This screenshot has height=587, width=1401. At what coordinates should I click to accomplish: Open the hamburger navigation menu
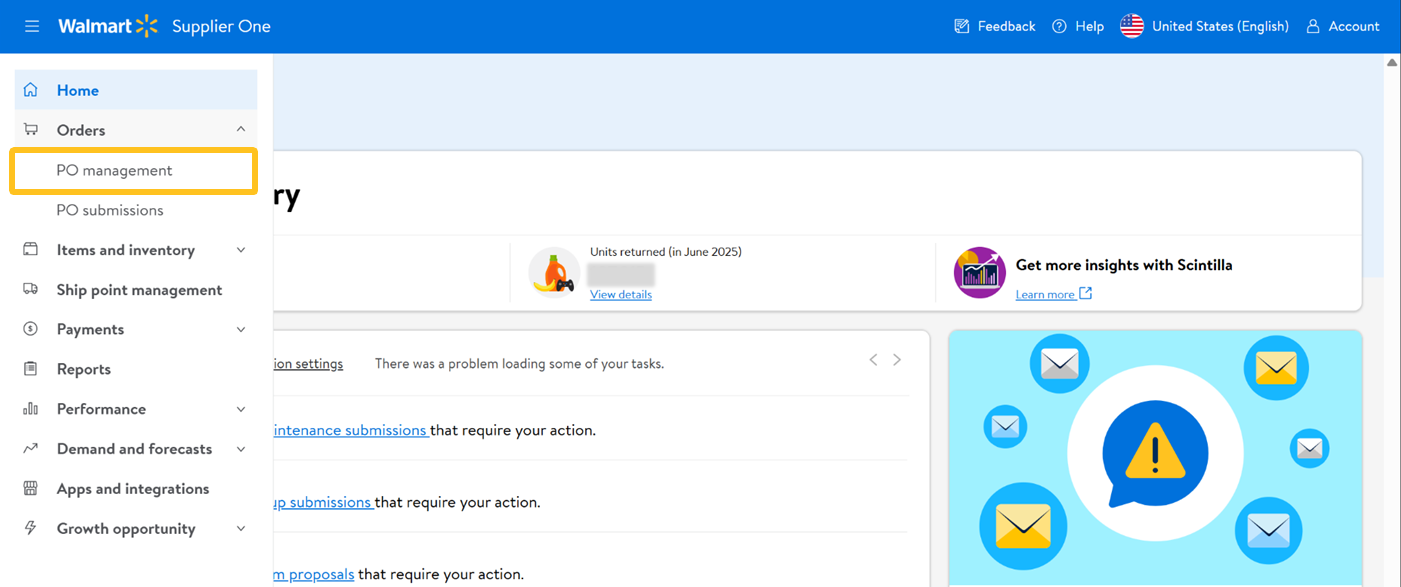pyautogui.click(x=32, y=27)
